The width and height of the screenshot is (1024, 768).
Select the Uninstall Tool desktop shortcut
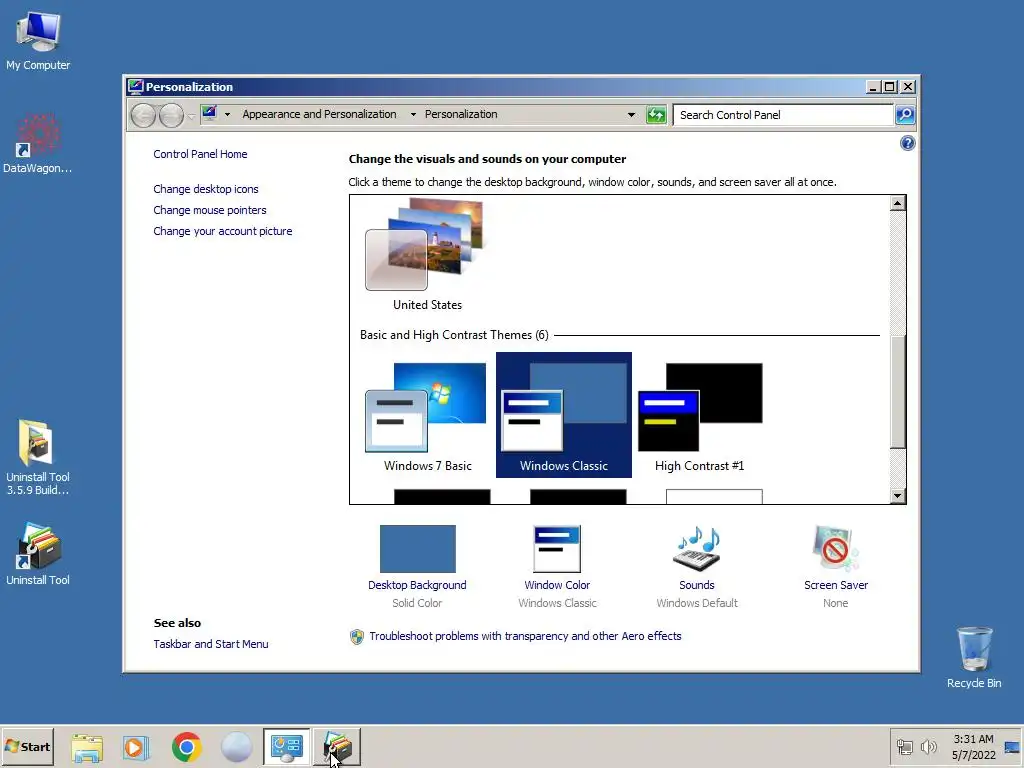38,554
